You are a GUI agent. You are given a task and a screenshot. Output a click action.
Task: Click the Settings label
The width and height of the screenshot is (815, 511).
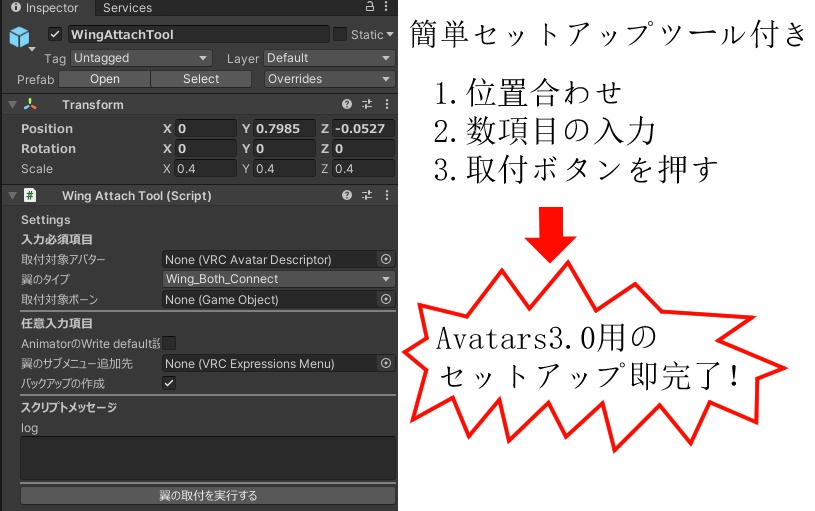coord(45,219)
